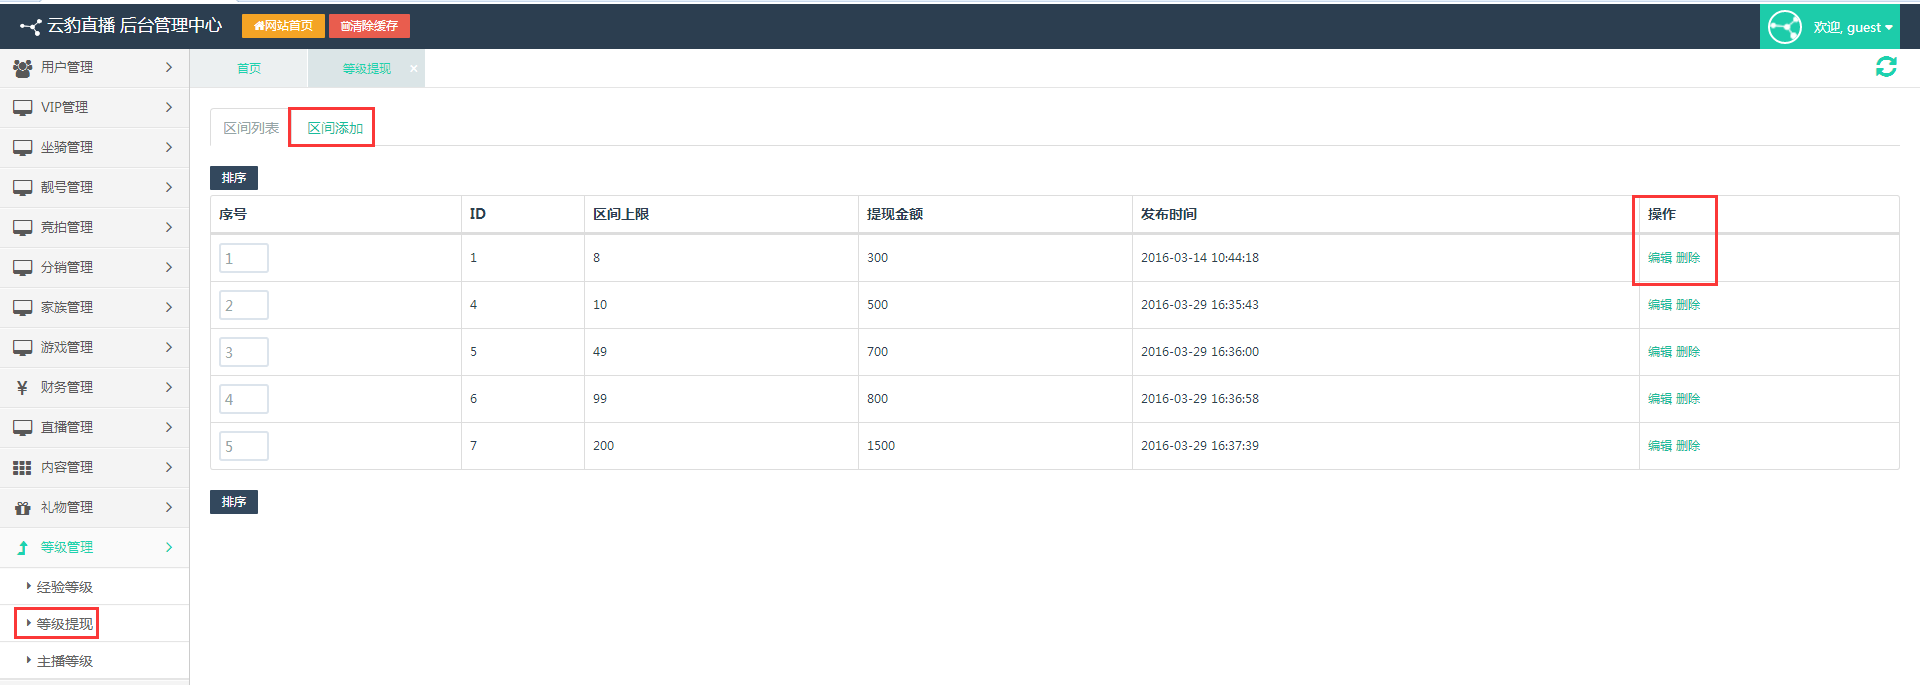Expand the VIP管理 chevron

pyautogui.click(x=169, y=107)
